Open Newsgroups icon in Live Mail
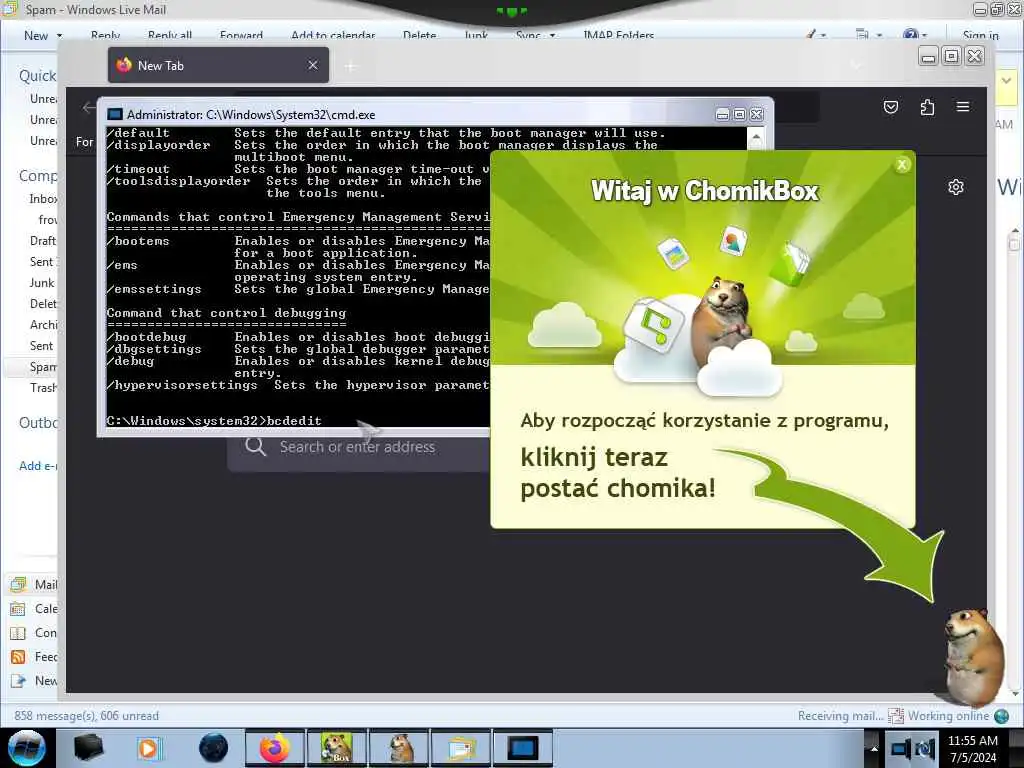 point(18,681)
